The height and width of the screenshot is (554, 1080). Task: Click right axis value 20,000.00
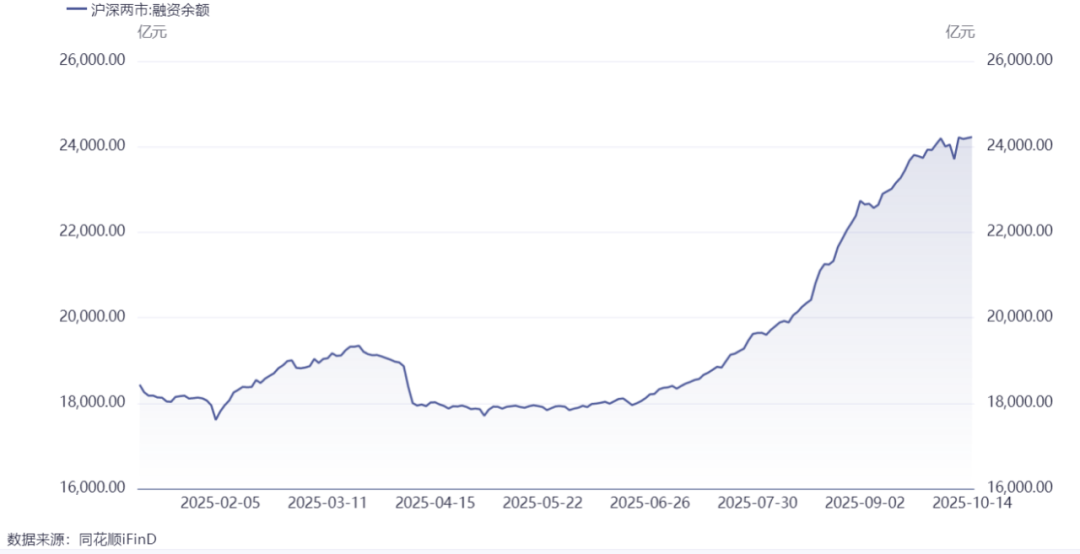[1020, 317]
